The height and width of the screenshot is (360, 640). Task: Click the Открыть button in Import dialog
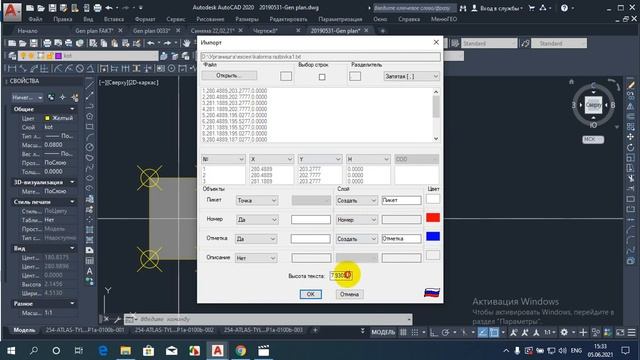pyautogui.click(x=229, y=76)
